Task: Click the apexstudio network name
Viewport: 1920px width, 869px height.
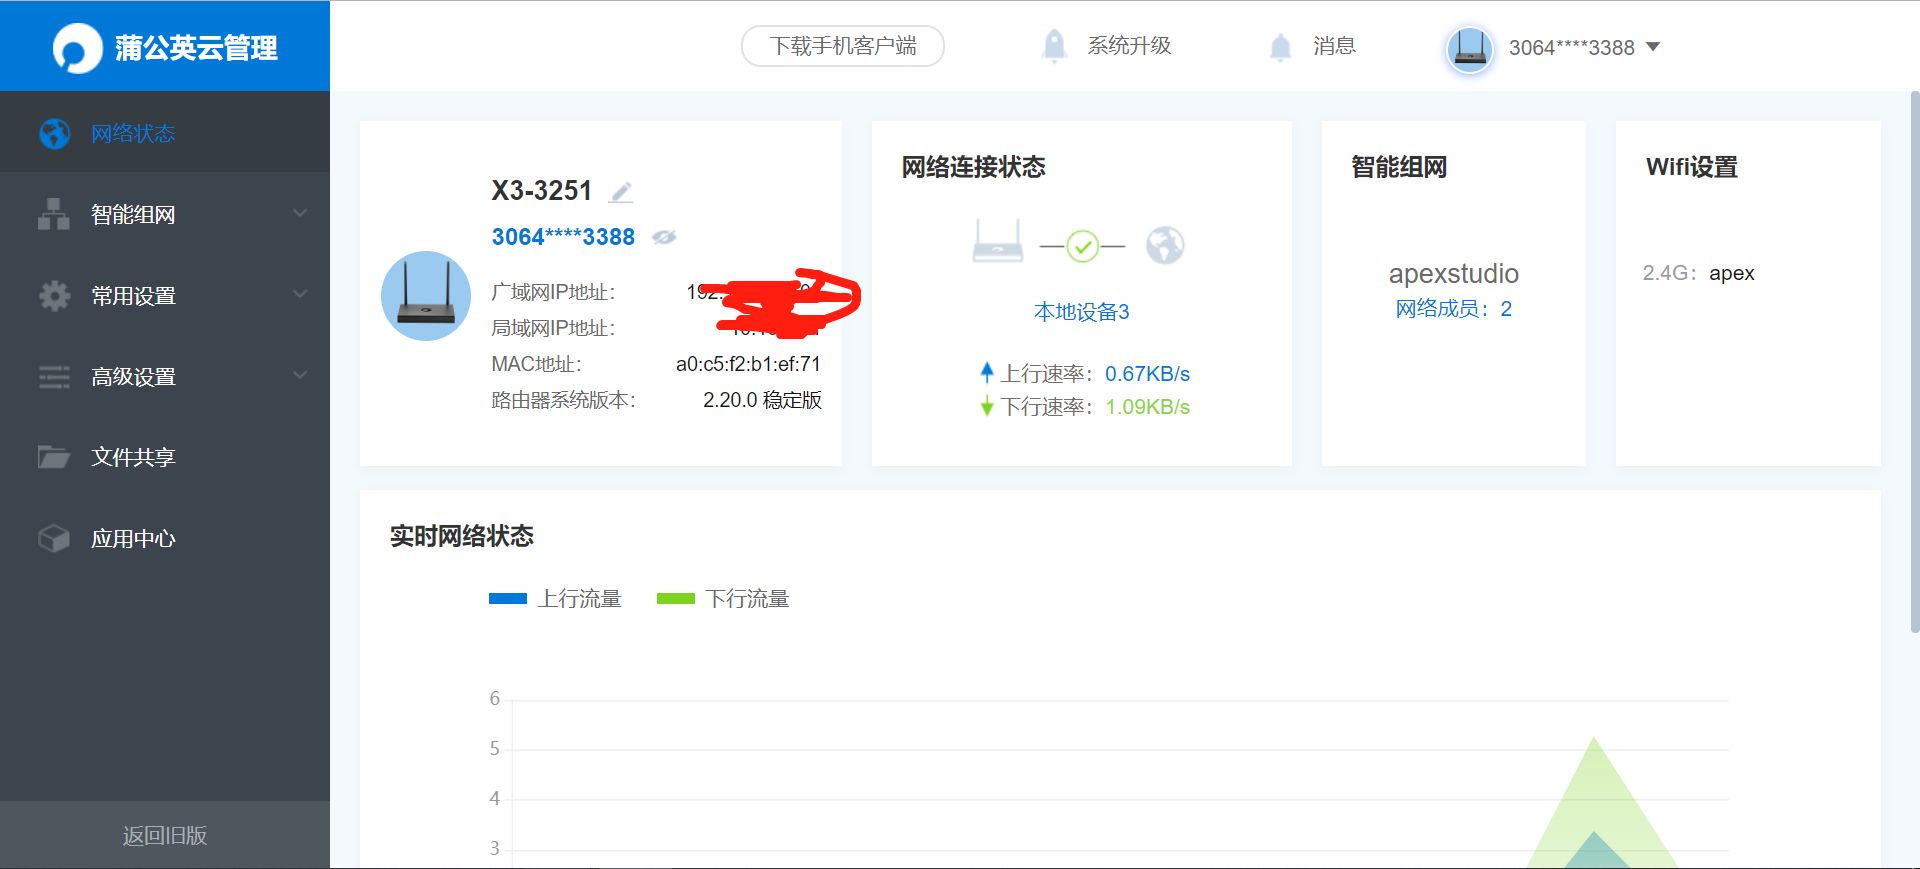Action: click(1453, 273)
